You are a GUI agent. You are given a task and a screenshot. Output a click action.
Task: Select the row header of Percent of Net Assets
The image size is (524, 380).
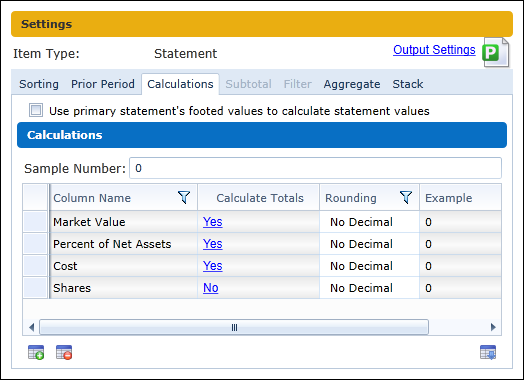click(35, 244)
